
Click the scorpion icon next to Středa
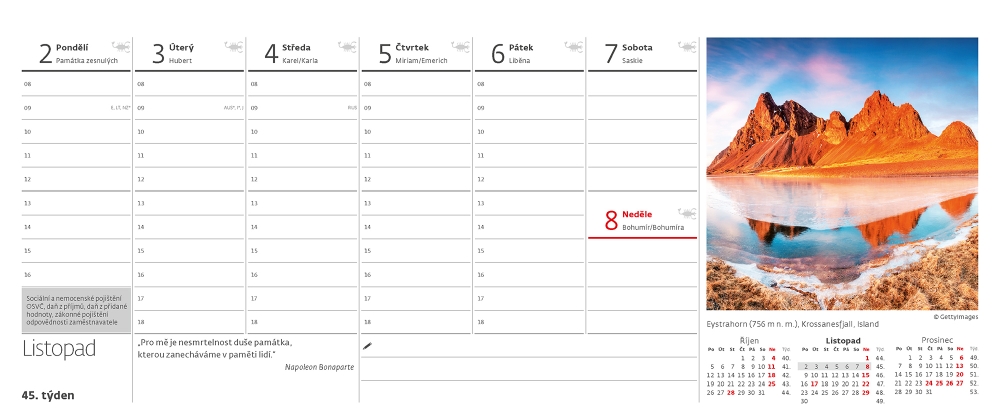click(x=348, y=46)
